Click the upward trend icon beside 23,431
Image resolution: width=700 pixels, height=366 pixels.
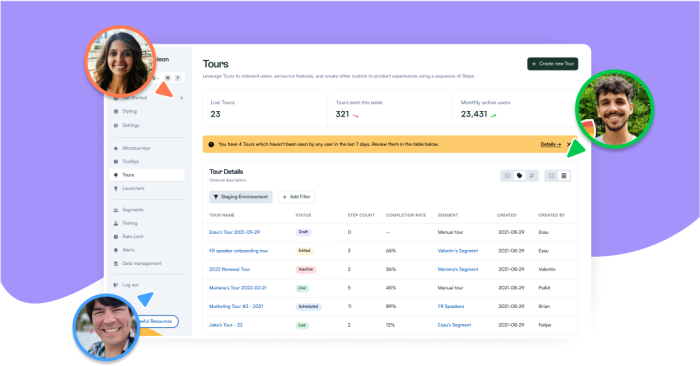(493, 116)
